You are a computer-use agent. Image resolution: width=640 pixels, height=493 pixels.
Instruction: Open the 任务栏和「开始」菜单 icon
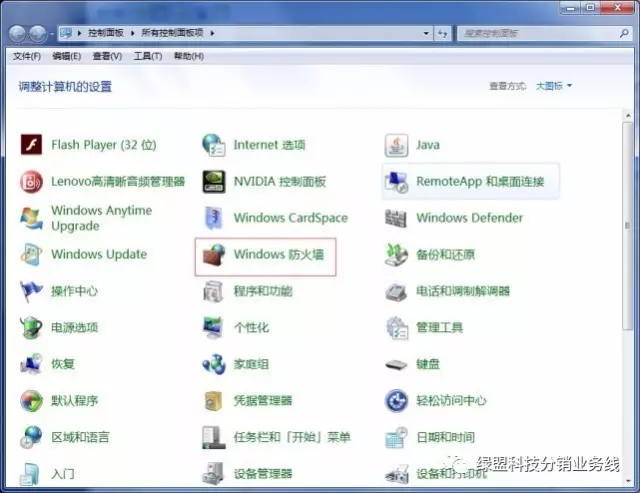point(214,437)
